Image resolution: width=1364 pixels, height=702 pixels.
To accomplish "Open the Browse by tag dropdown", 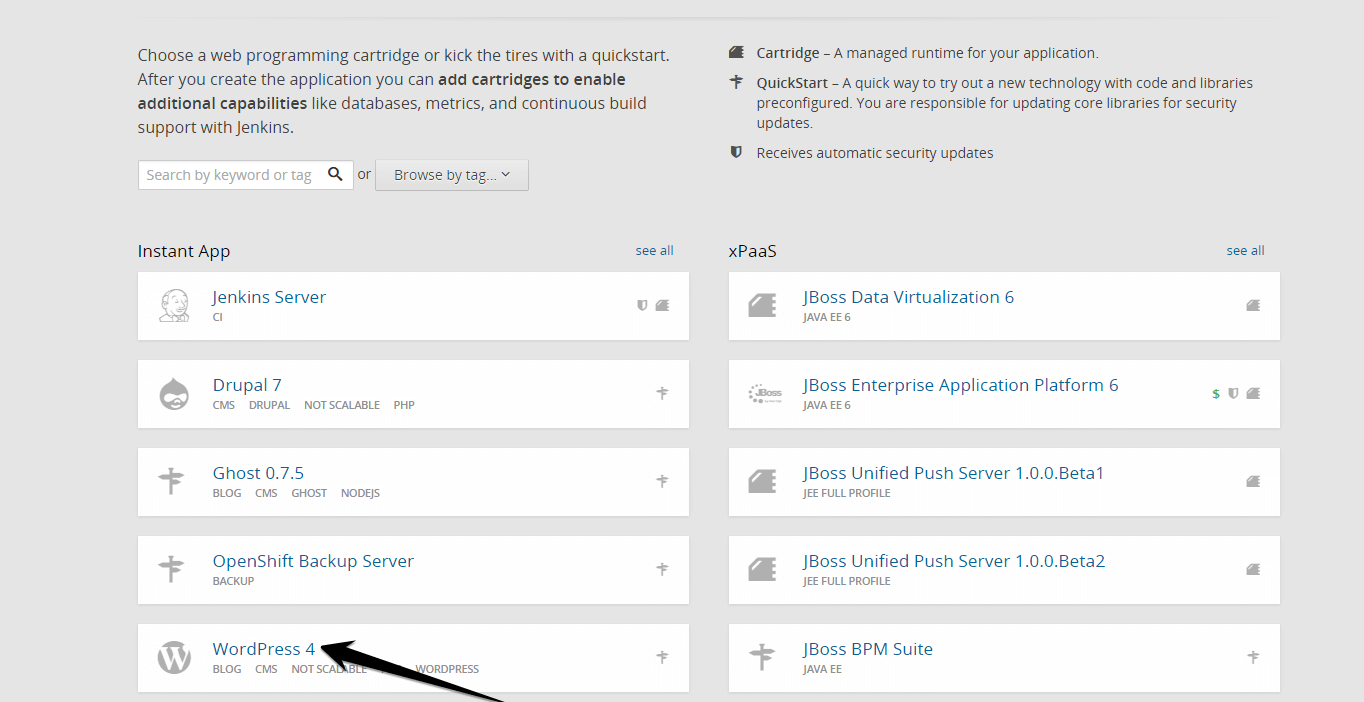I will click(452, 174).
